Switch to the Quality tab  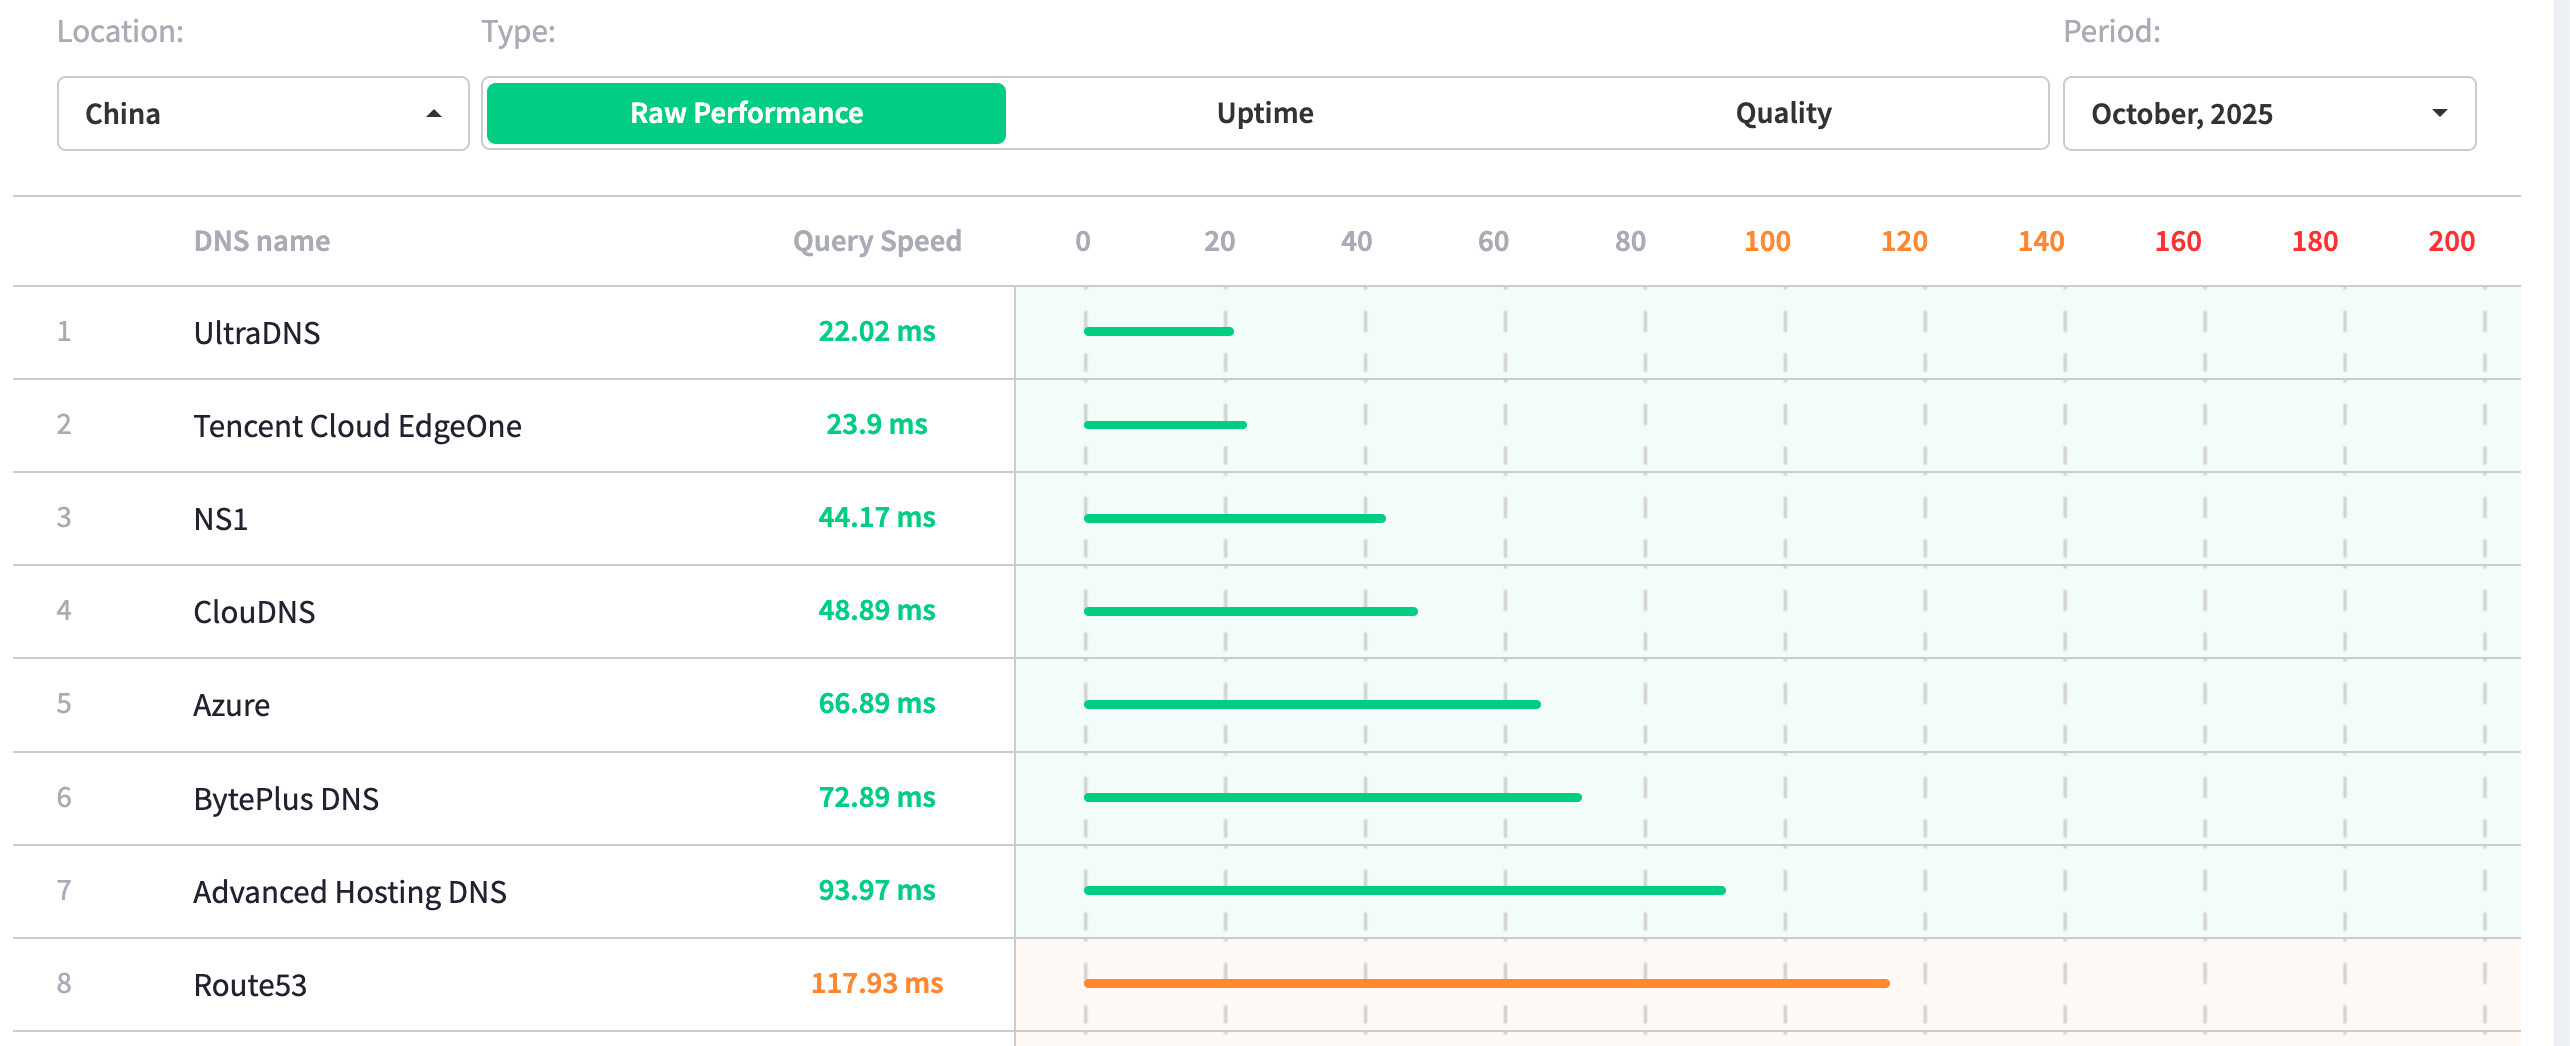1783,114
